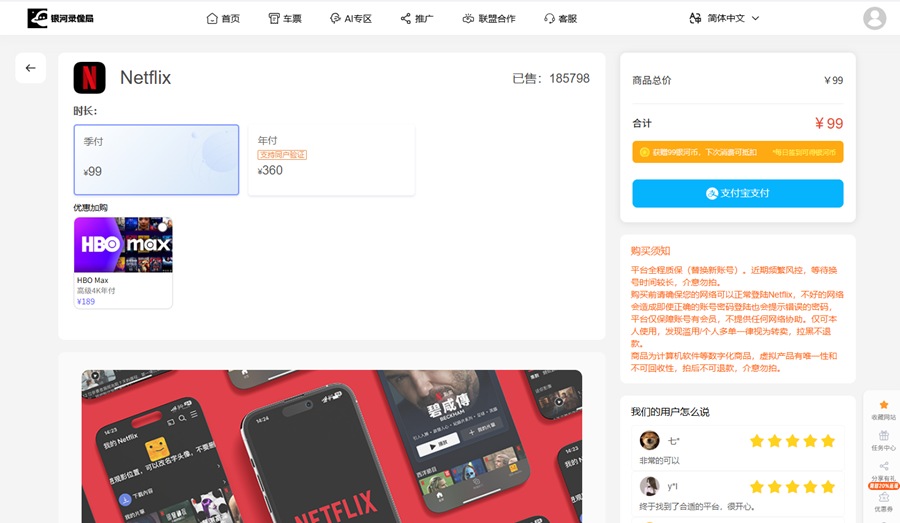
Task: Click the 银河录像局 site logo
Action: [x=60, y=18]
